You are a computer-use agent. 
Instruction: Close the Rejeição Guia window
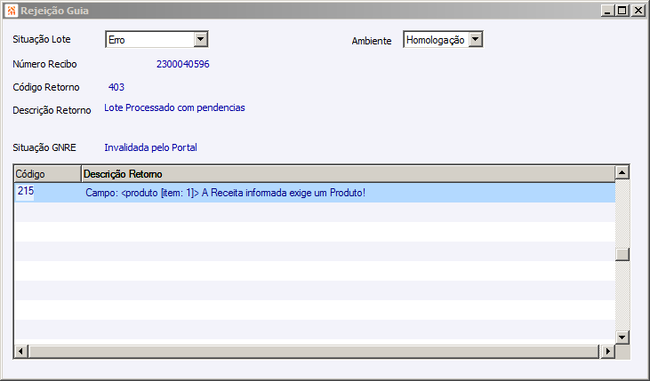[x=638, y=10]
